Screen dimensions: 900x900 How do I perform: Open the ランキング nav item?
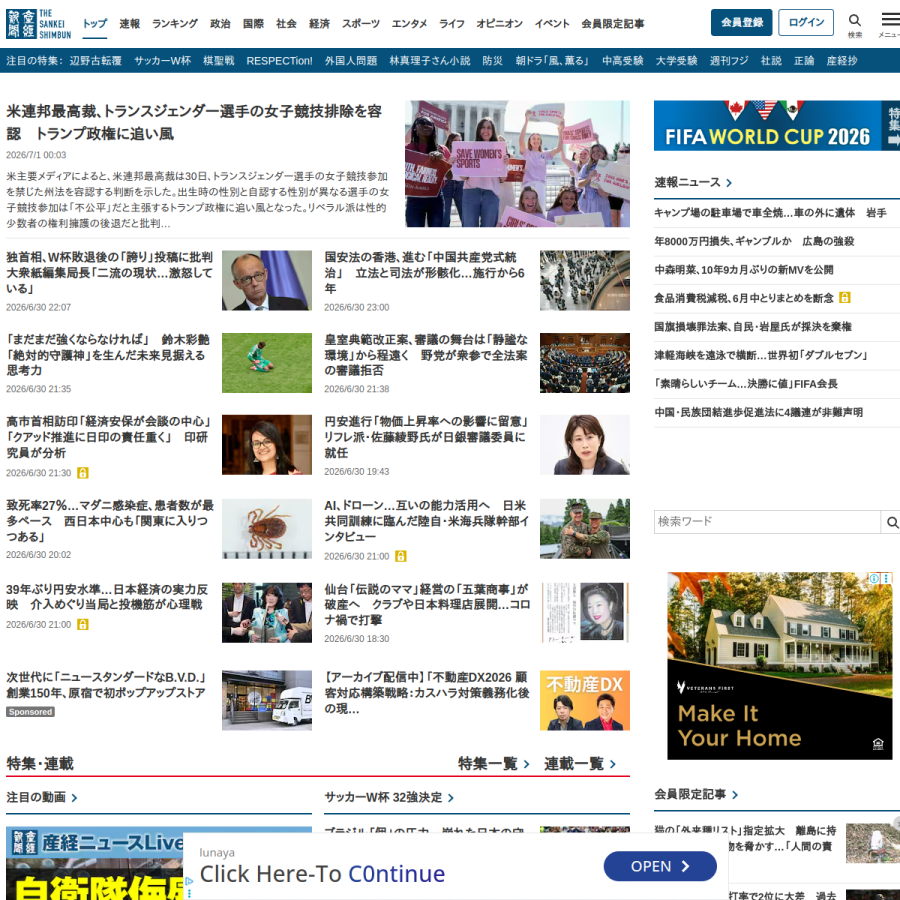point(174,24)
